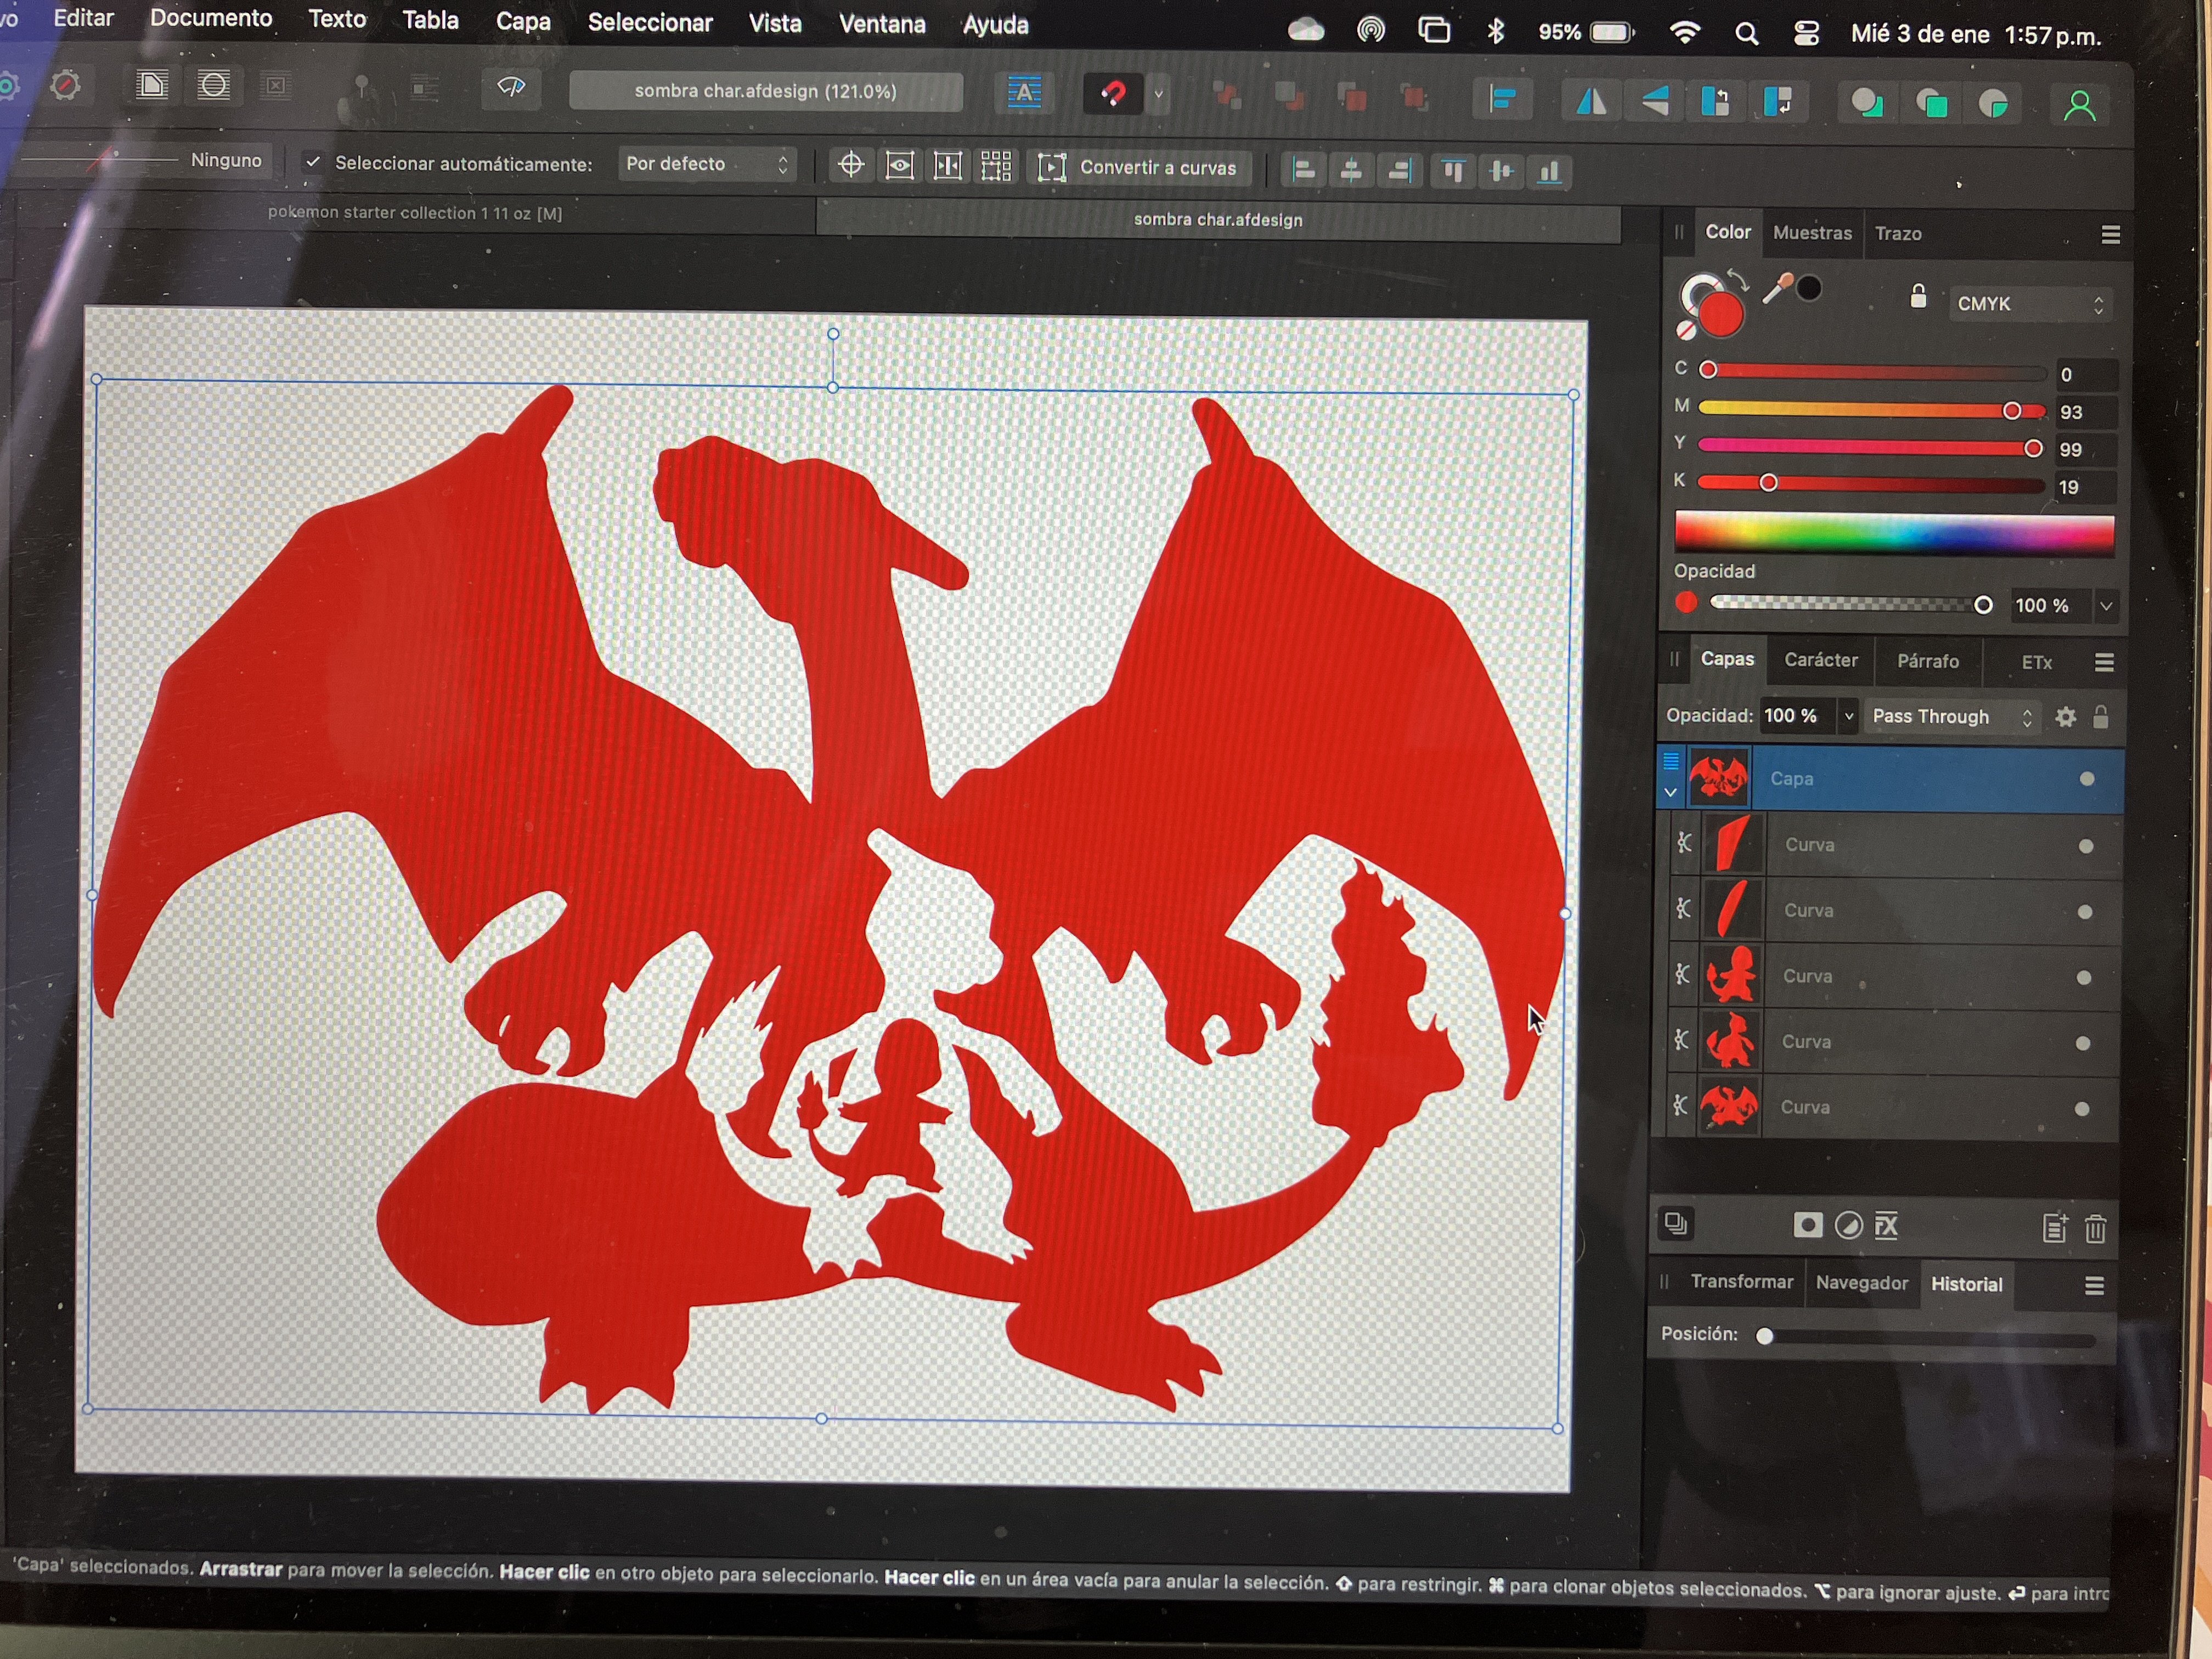Click the Boolean Subtract shapes icon

point(1931,103)
